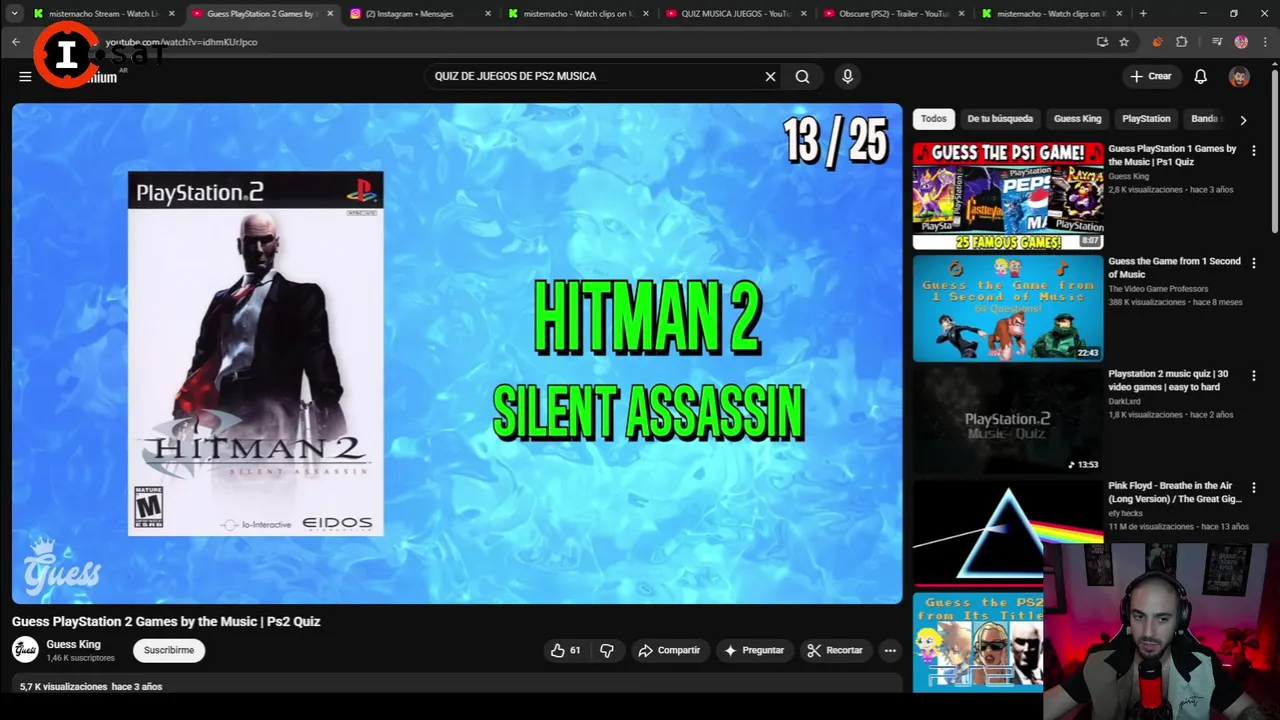
Task: Dislike the video with thumbs down
Action: click(x=606, y=650)
